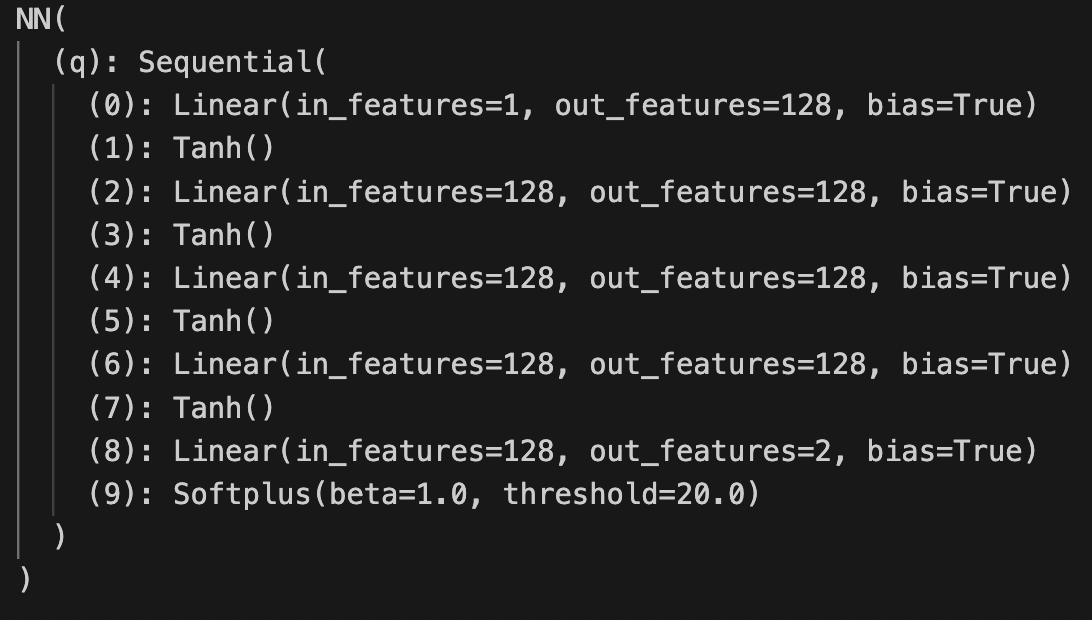Click the inner indent guide line beside layers

click(53, 300)
